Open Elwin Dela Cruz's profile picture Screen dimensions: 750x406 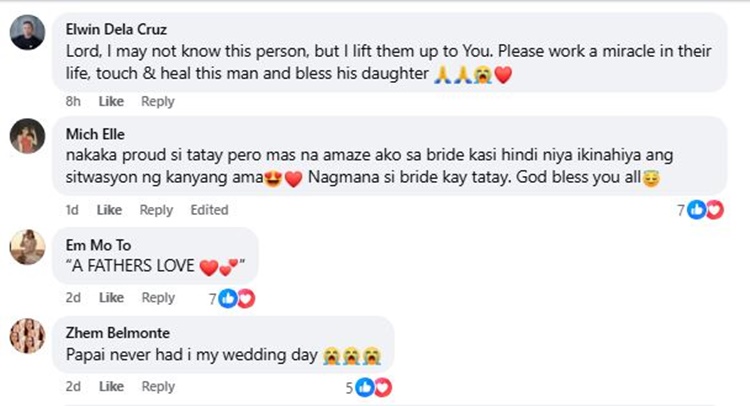(x=26, y=33)
